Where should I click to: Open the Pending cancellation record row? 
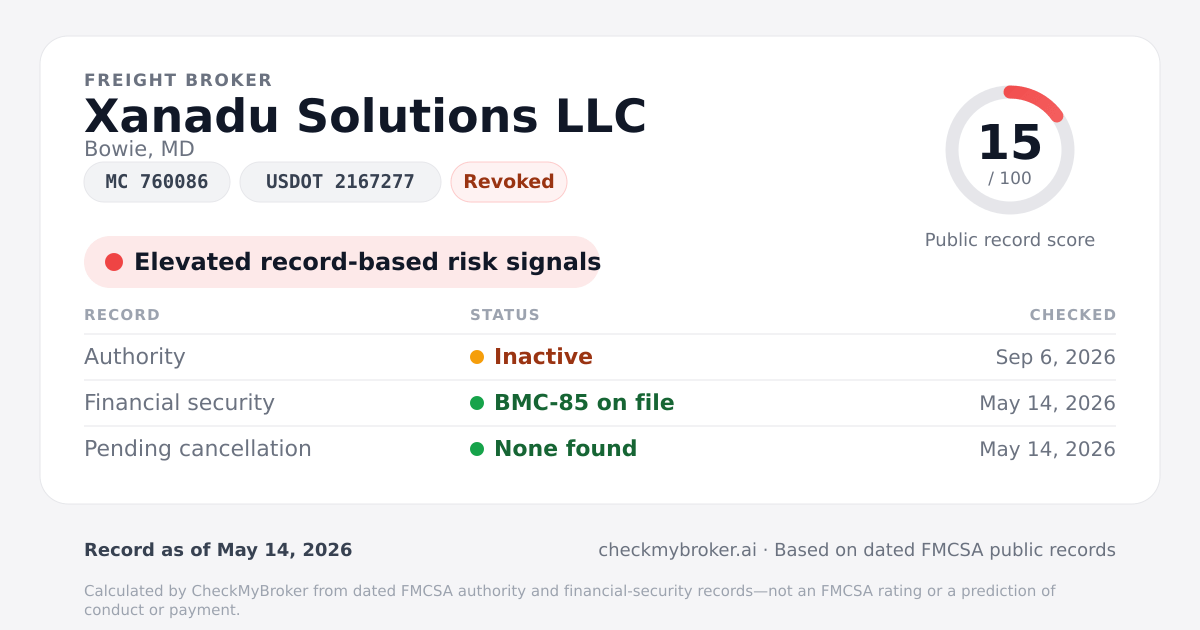pos(600,449)
